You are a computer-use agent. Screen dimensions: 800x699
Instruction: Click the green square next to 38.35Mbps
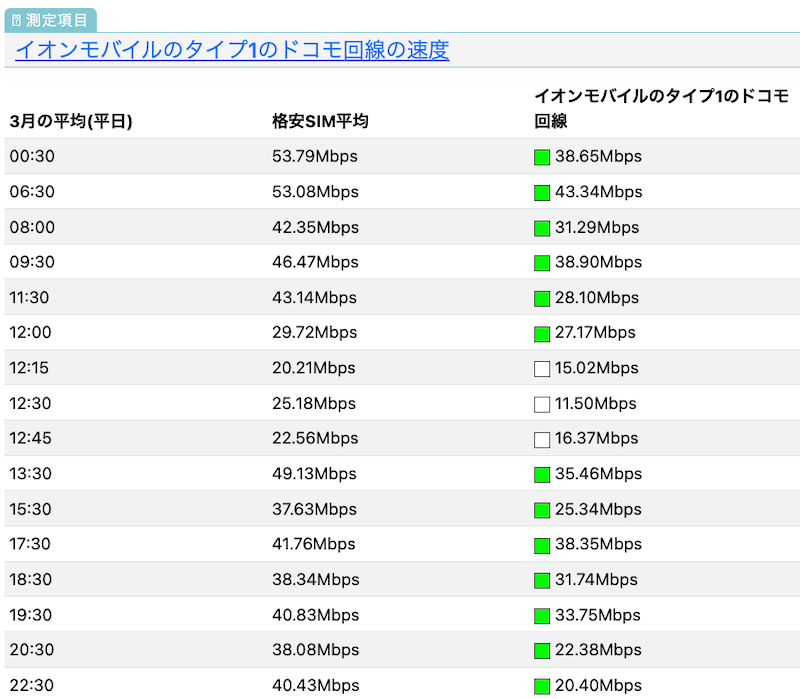click(541, 544)
